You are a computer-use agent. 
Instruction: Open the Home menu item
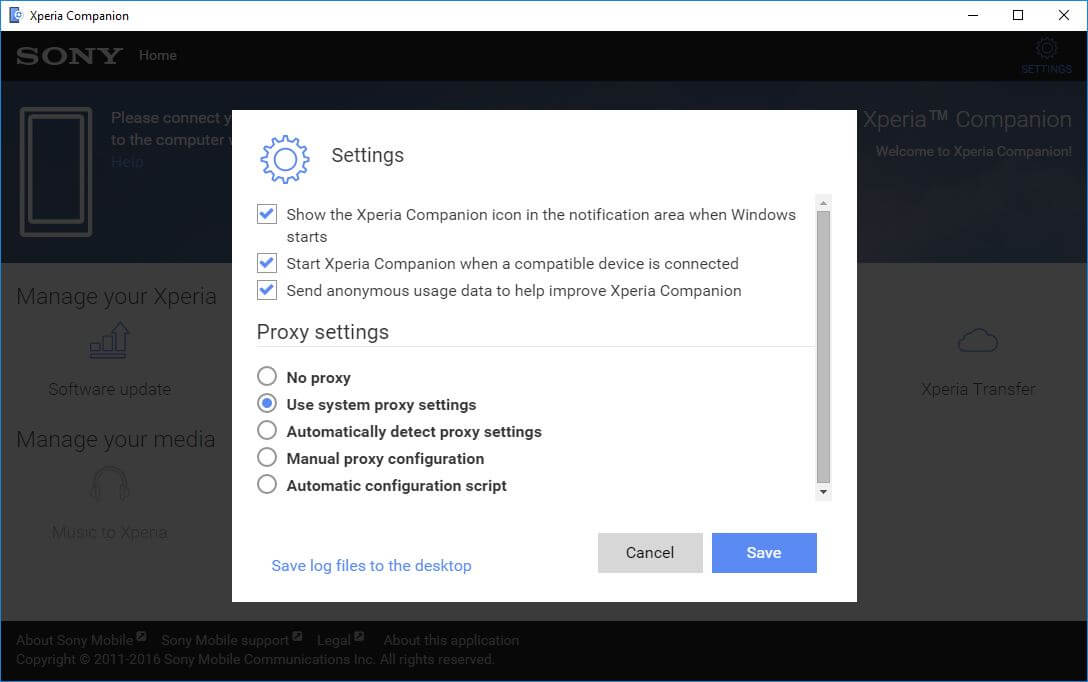[x=158, y=56]
